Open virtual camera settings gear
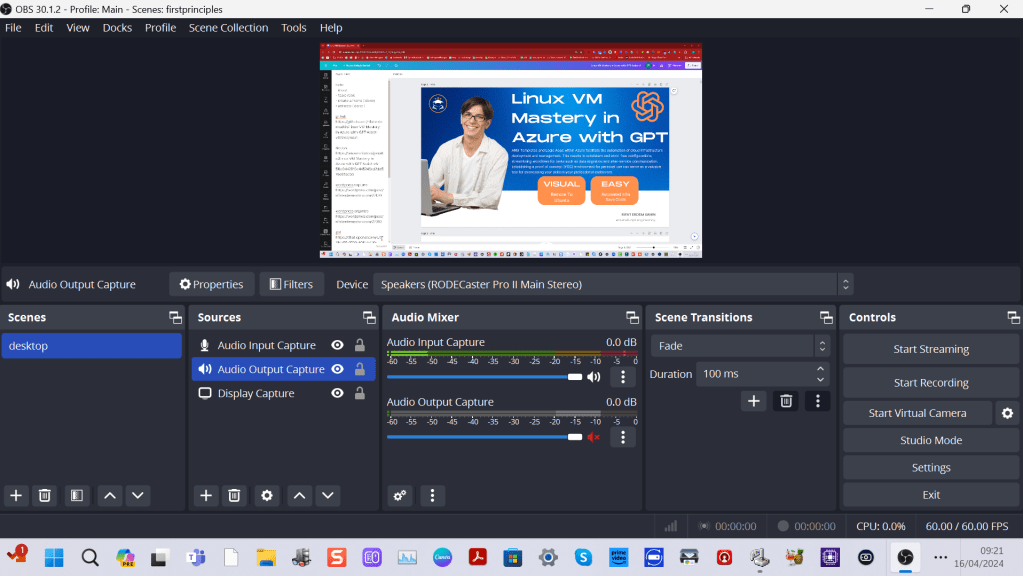1023x576 pixels. click(1007, 413)
